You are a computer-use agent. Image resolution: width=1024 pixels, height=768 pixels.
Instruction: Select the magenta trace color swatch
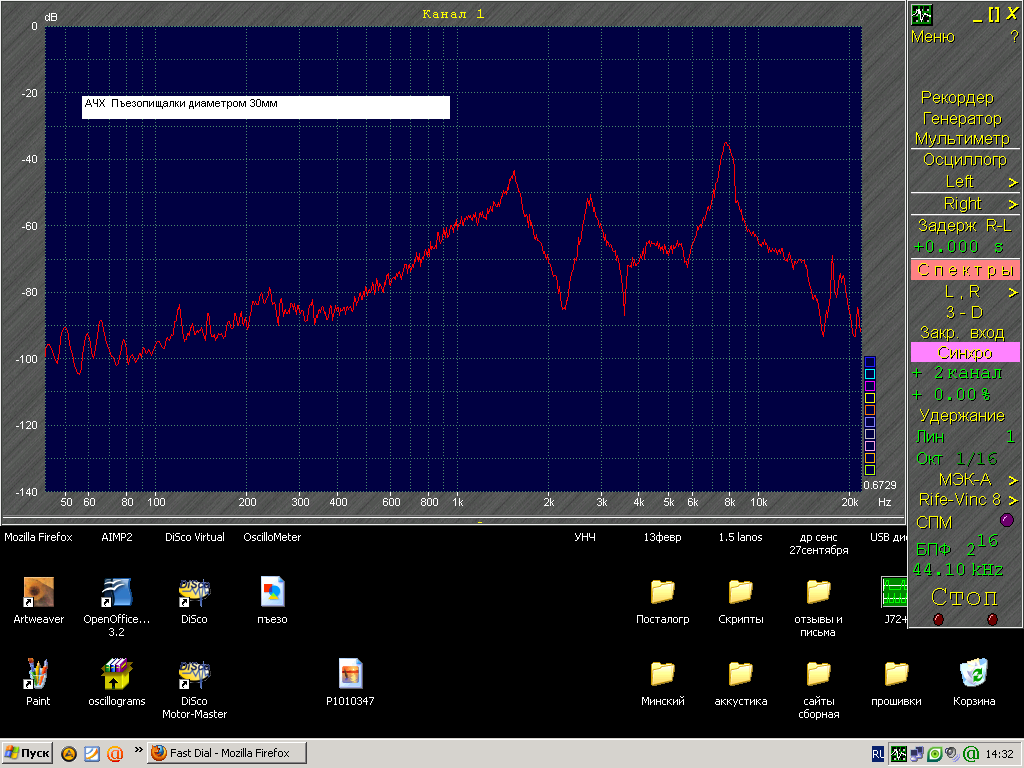click(869, 386)
